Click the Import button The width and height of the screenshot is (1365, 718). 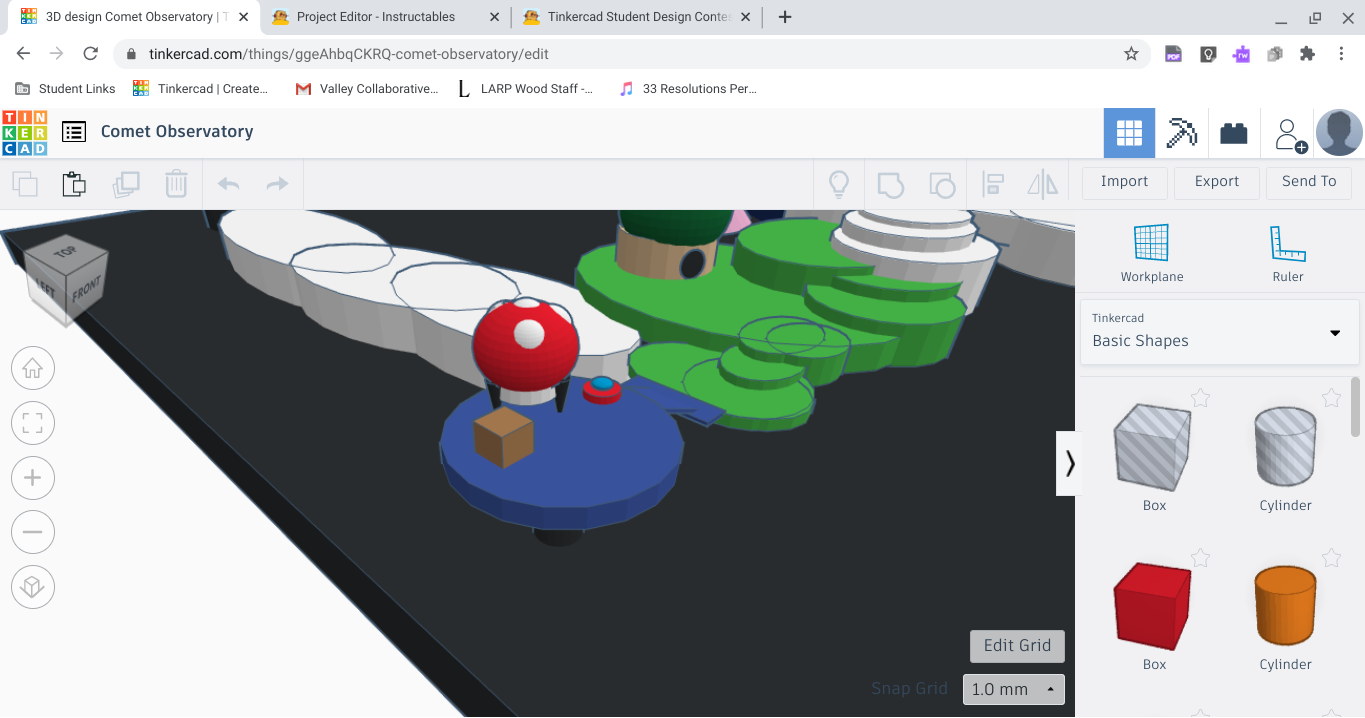click(x=1124, y=182)
